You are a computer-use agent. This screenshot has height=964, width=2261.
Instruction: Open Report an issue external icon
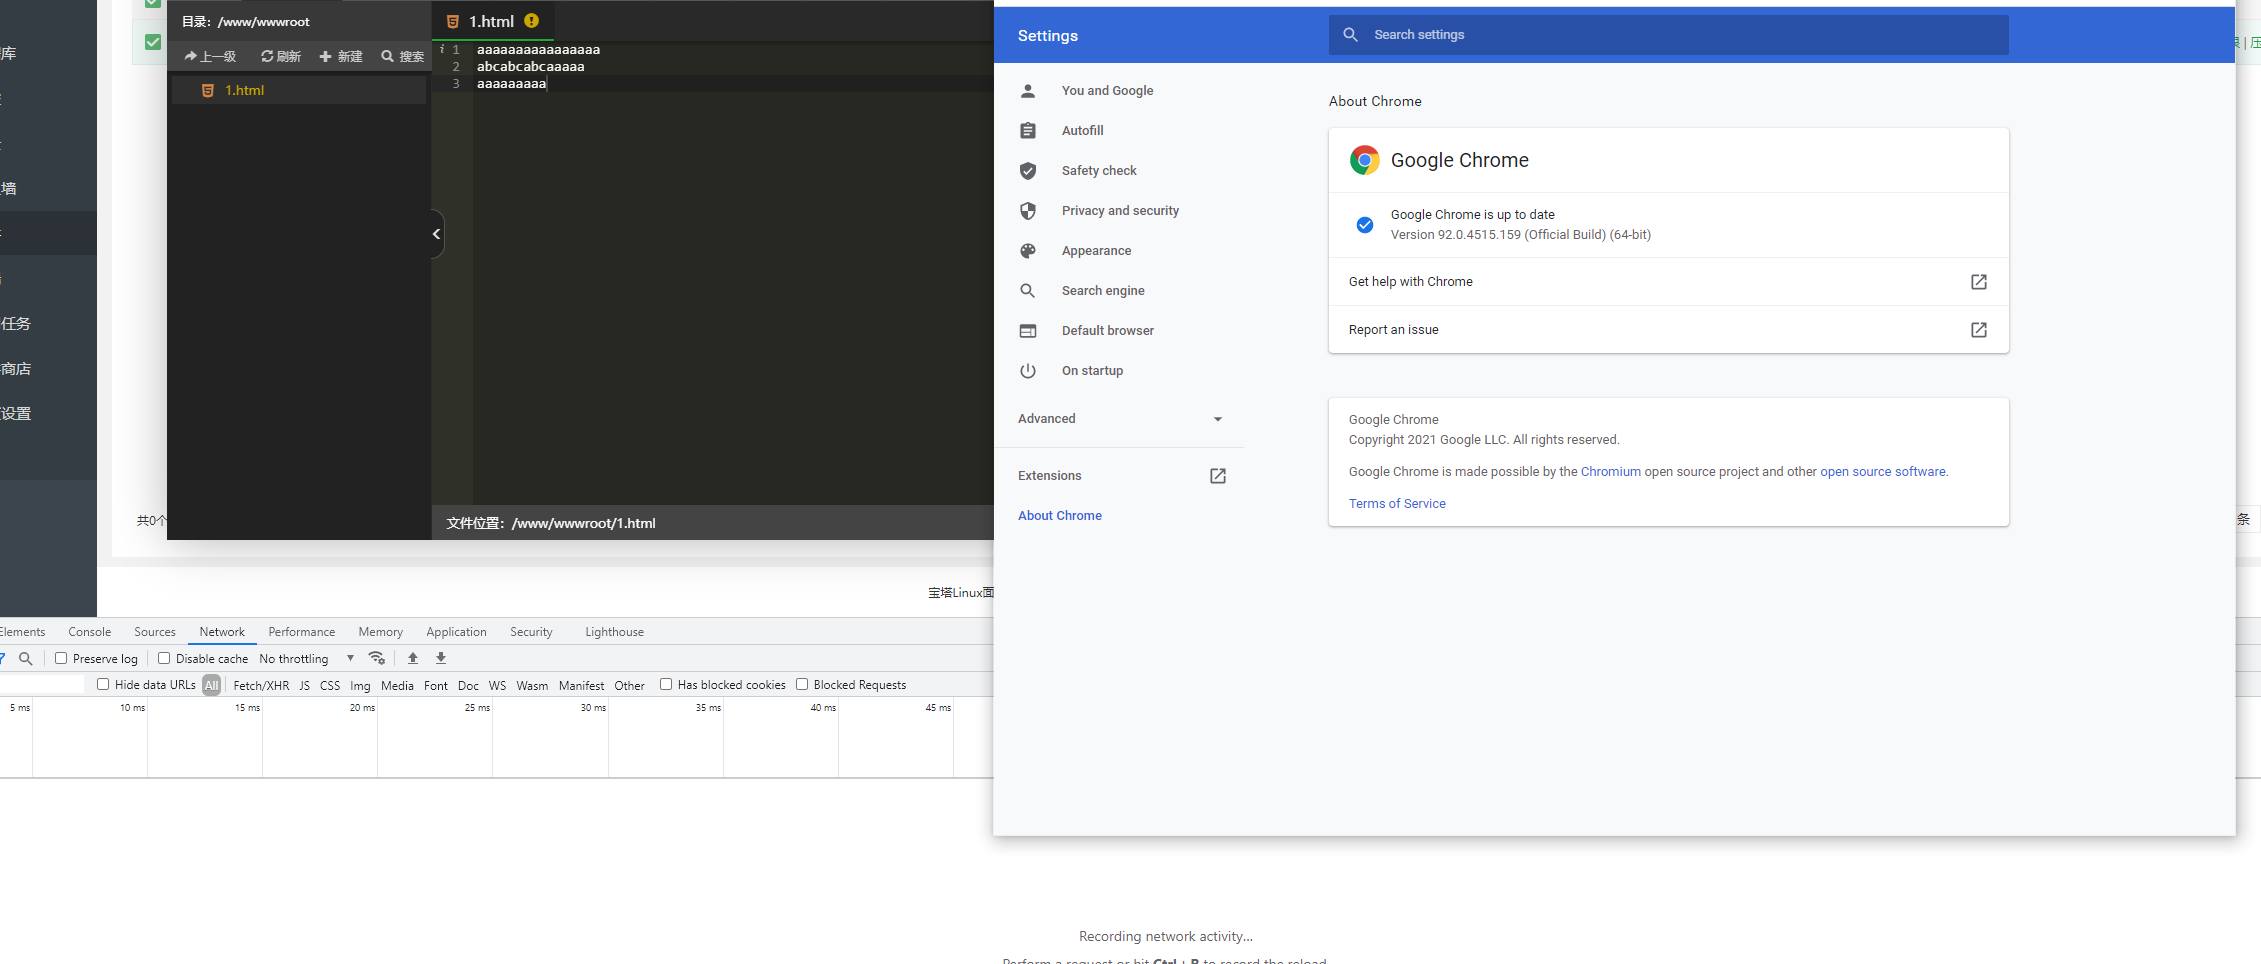pos(1979,330)
